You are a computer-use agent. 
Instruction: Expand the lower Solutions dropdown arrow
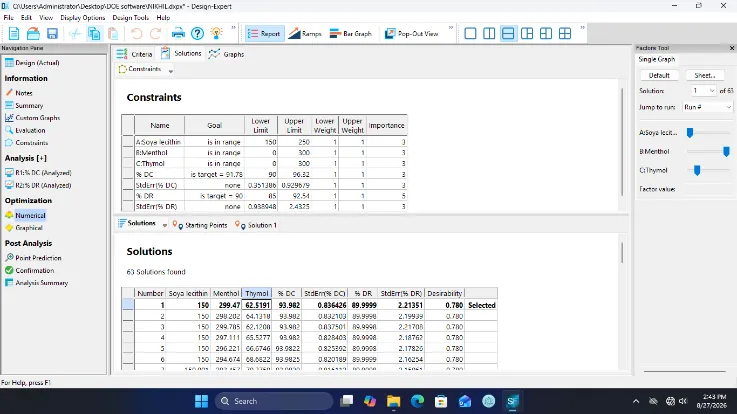(x=165, y=226)
